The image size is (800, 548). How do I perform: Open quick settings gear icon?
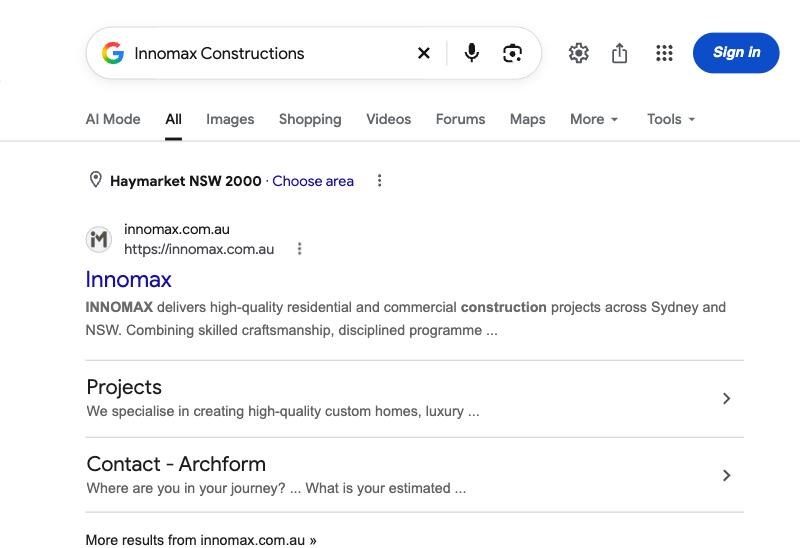tap(579, 53)
